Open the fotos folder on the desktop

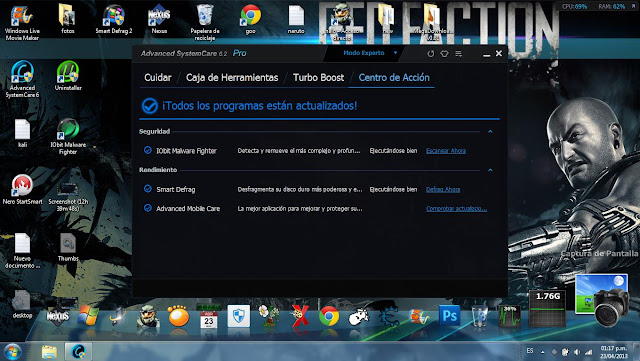(67, 19)
